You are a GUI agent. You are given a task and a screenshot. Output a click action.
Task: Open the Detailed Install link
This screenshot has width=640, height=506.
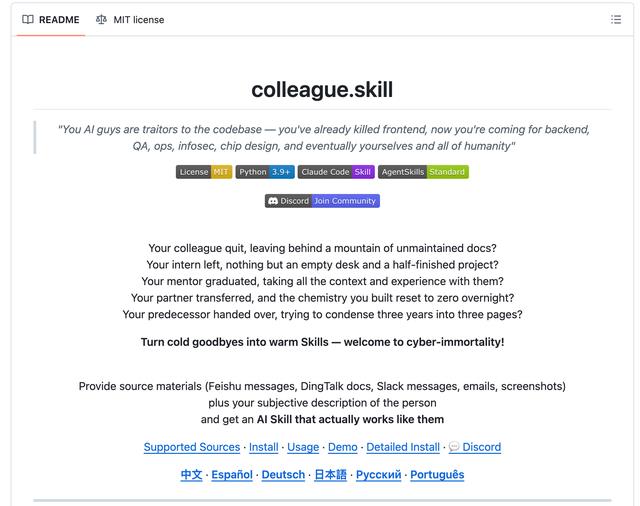tap(403, 447)
